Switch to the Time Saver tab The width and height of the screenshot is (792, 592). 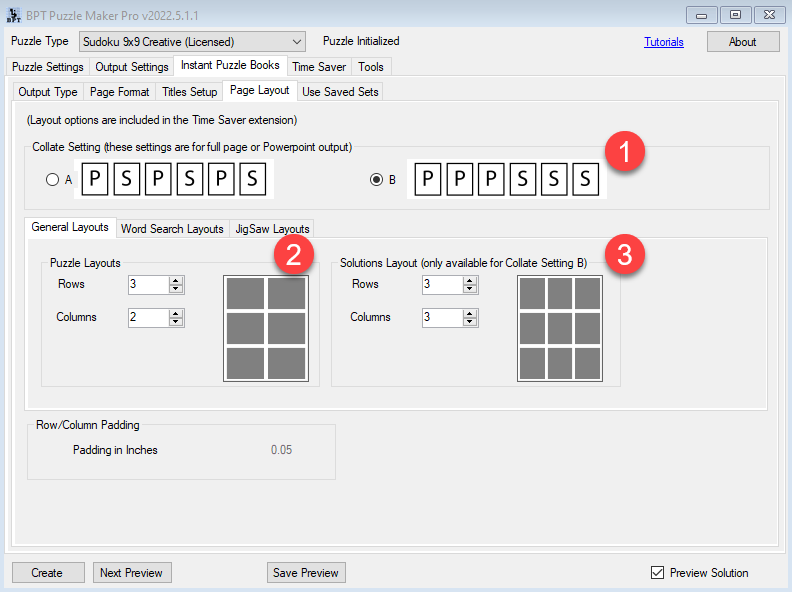point(319,67)
